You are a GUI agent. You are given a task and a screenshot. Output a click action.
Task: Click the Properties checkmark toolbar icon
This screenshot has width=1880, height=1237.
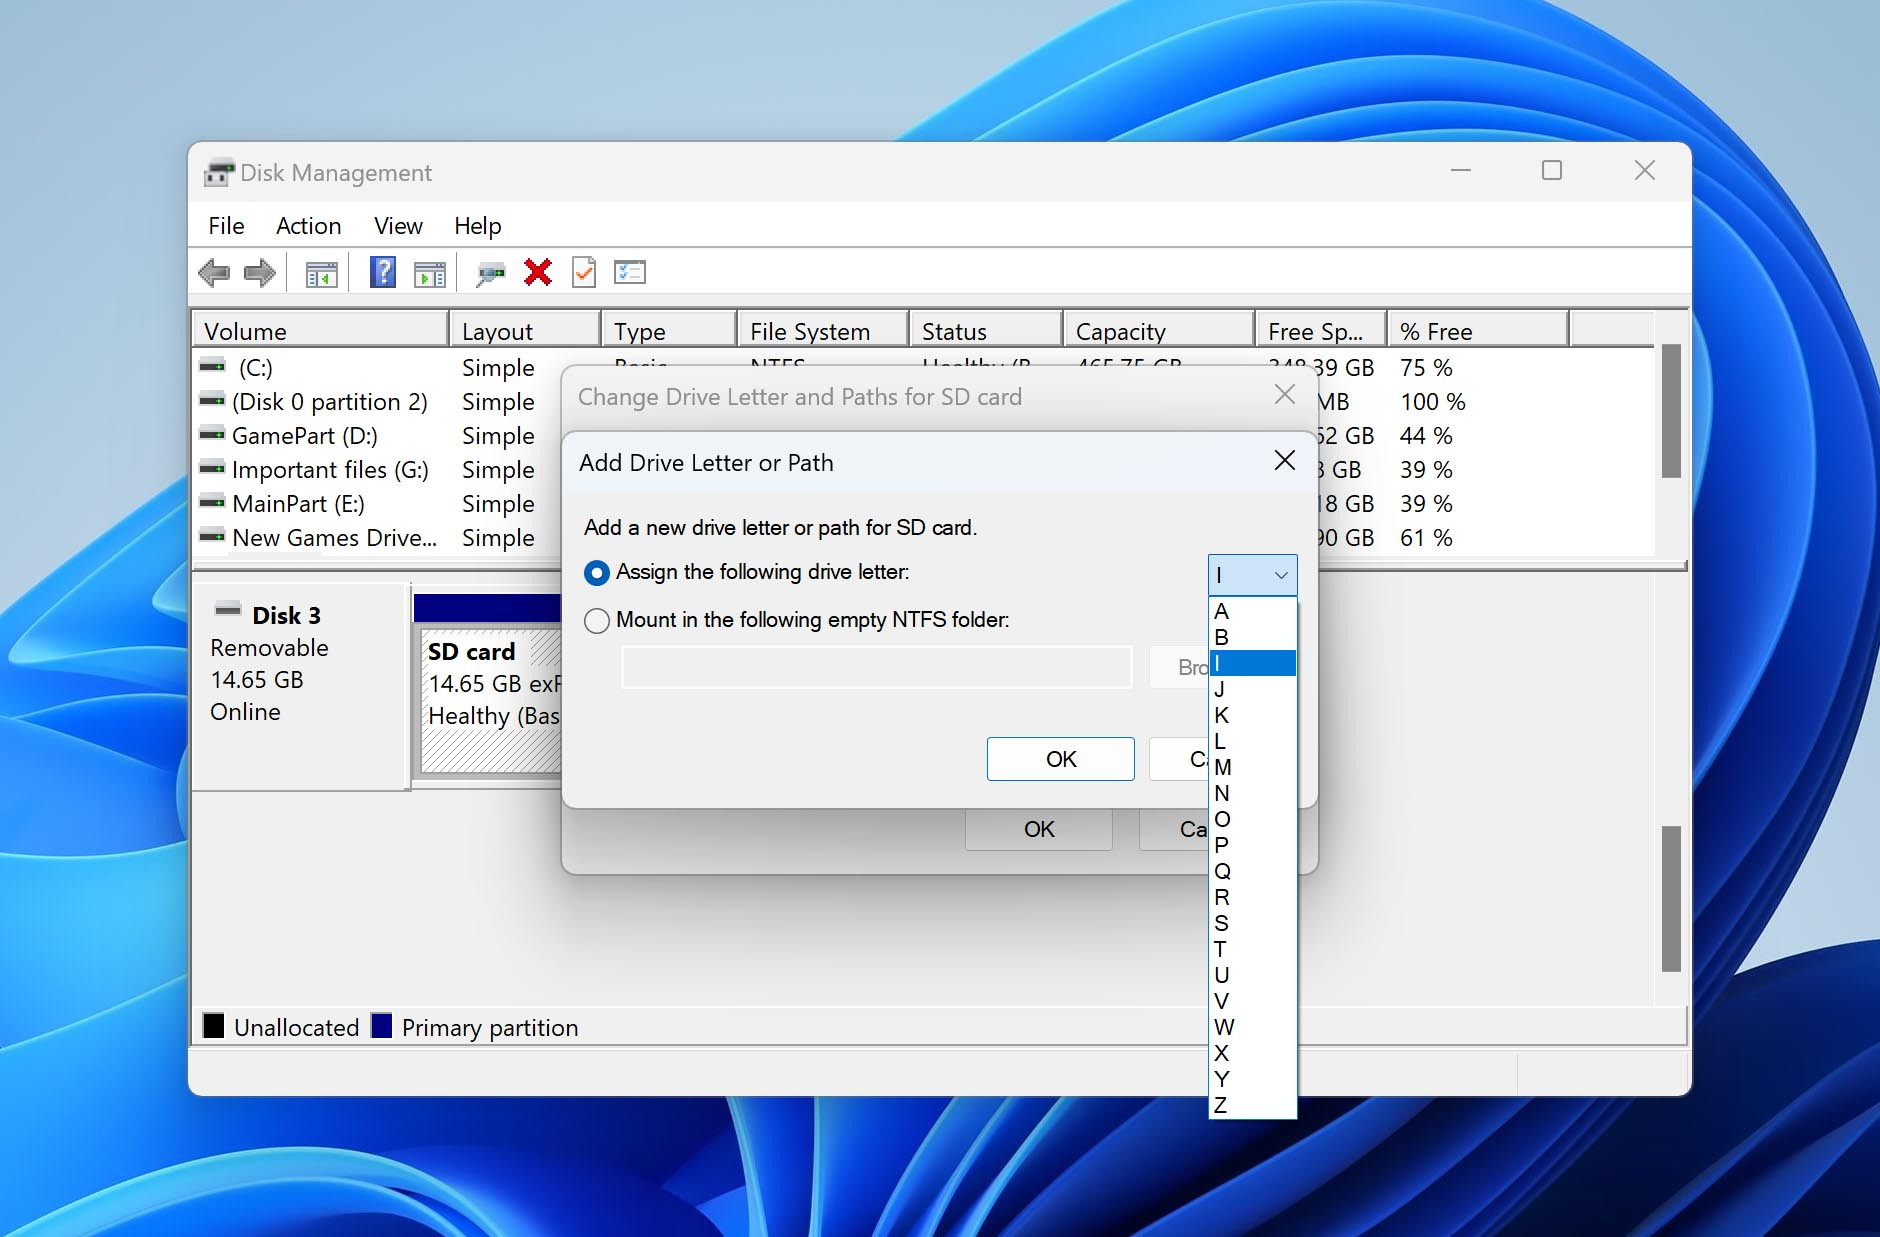[584, 272]
